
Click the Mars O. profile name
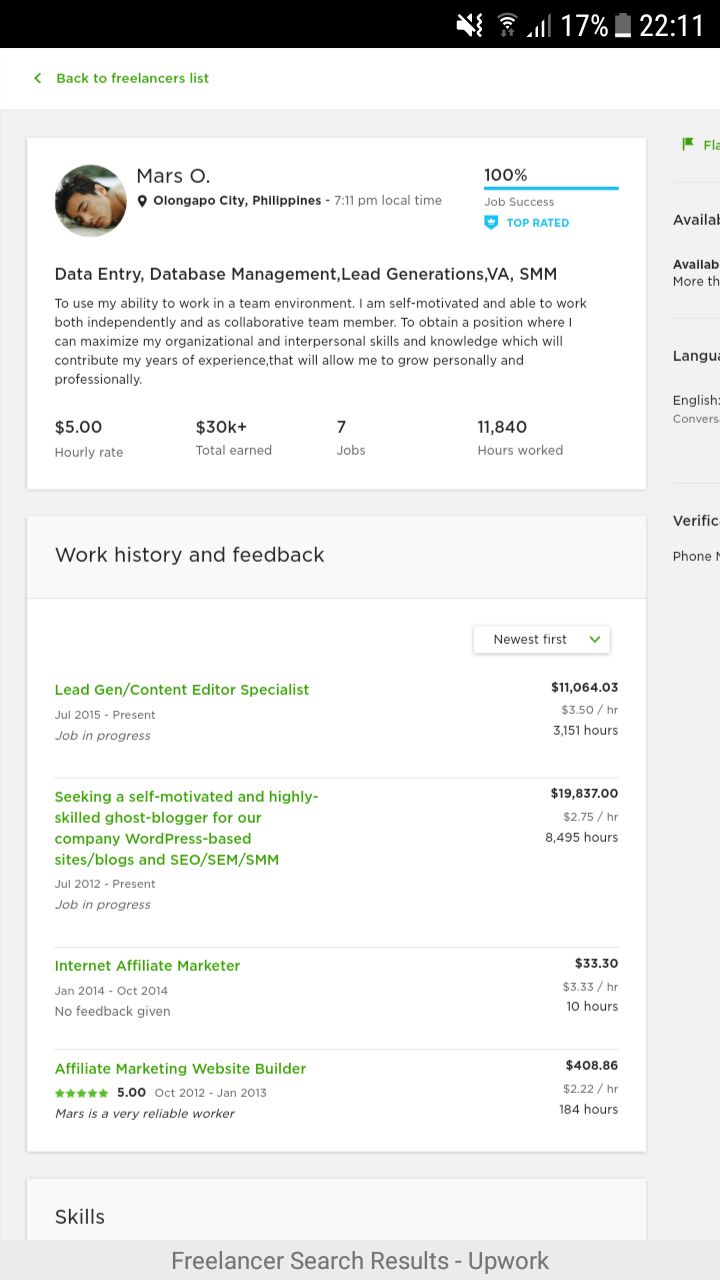tap(173, 176)
